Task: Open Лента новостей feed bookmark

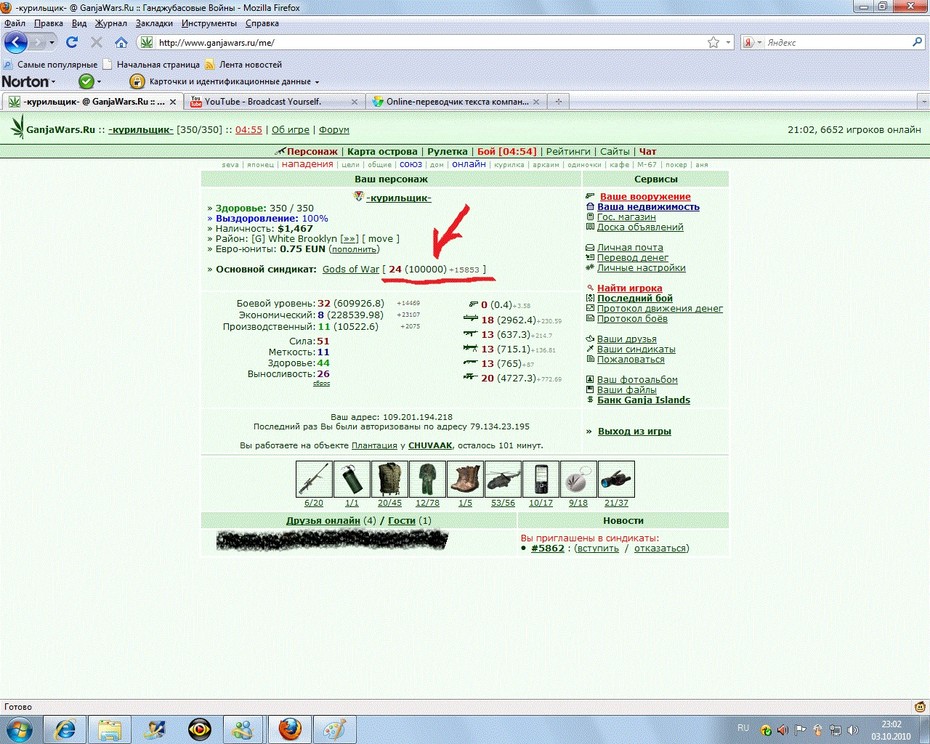Action: click(243, 65)
